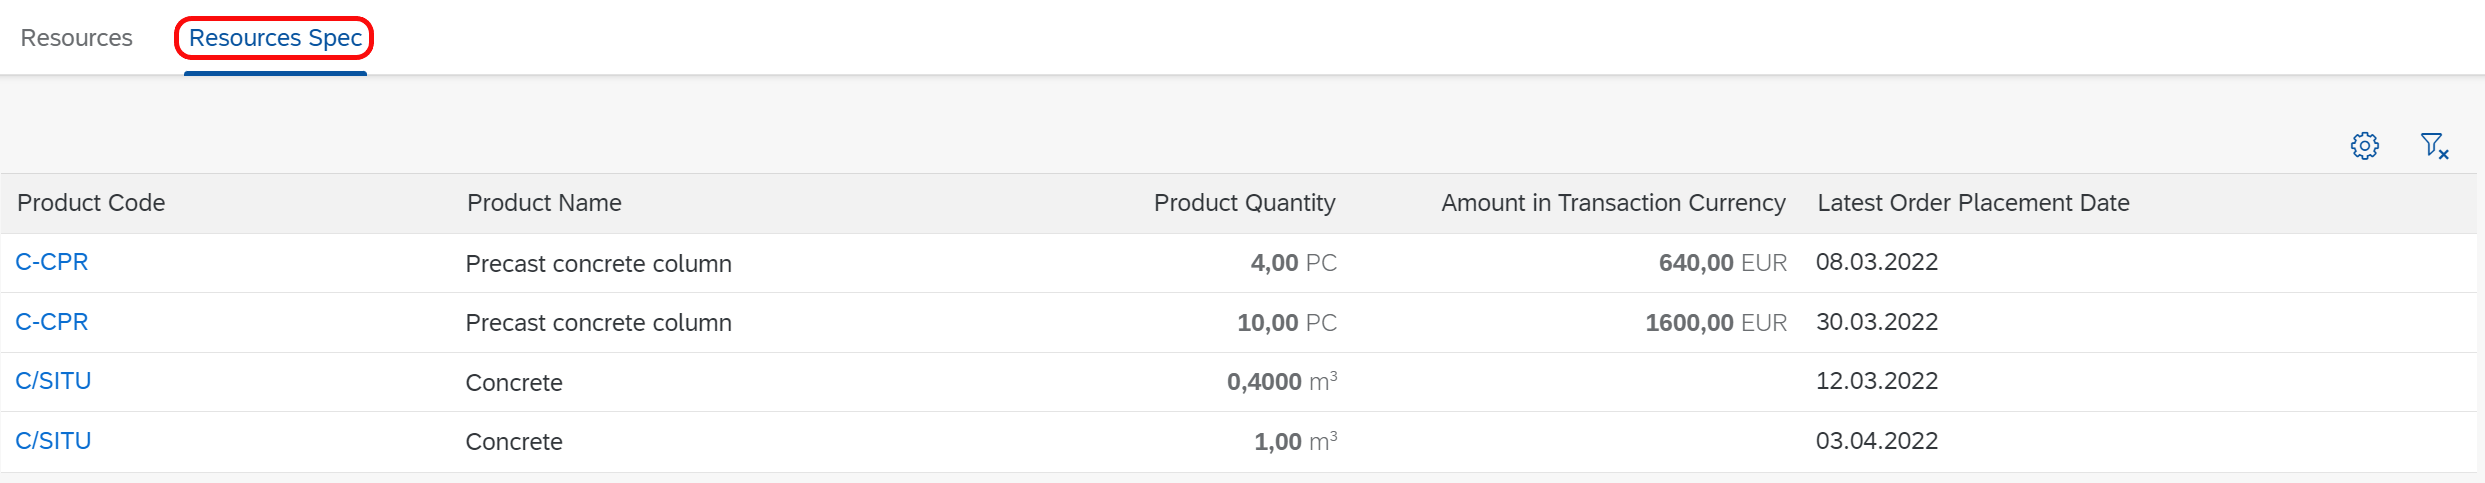Viewport: 2485px width, 483px height.
Task: Open table settings gear icon
Action: coord(2364,146)
